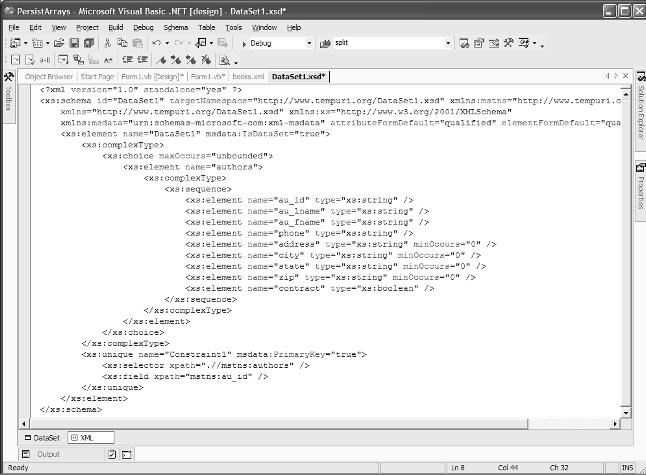The image size is (646, 475).
Task: Click the Cut scissors icon
Action: 108,44
